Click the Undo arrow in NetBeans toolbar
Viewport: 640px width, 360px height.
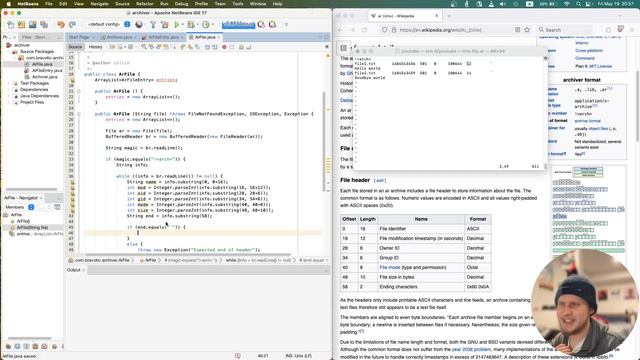pos(61,24)
